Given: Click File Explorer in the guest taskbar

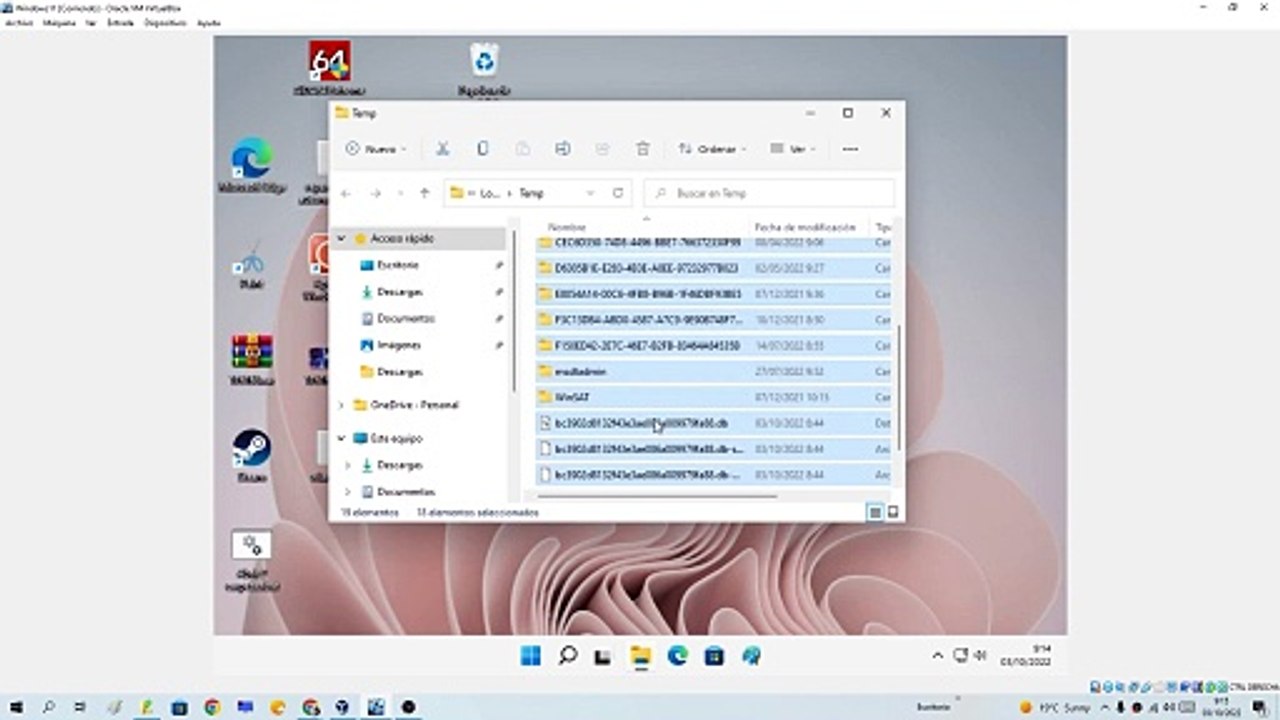Looking at the screenshot, I should click(x=640, y=656).
